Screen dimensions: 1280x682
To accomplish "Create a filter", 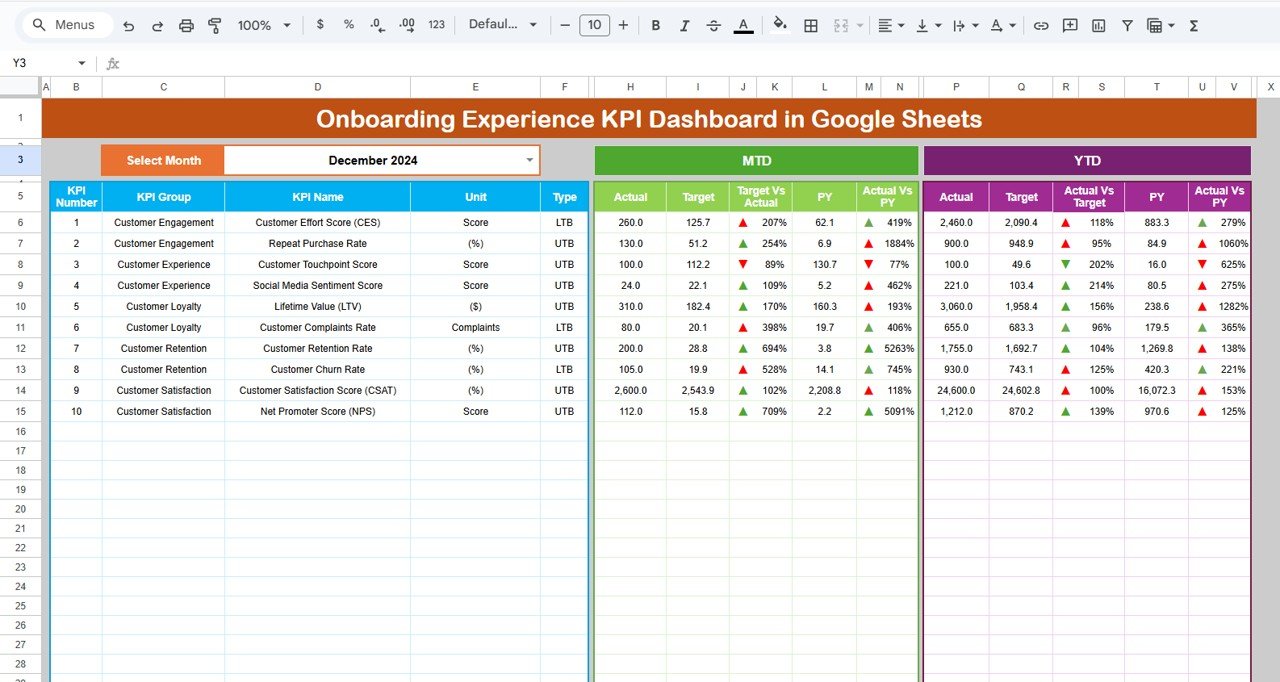I will click(x=1127, y=25).
